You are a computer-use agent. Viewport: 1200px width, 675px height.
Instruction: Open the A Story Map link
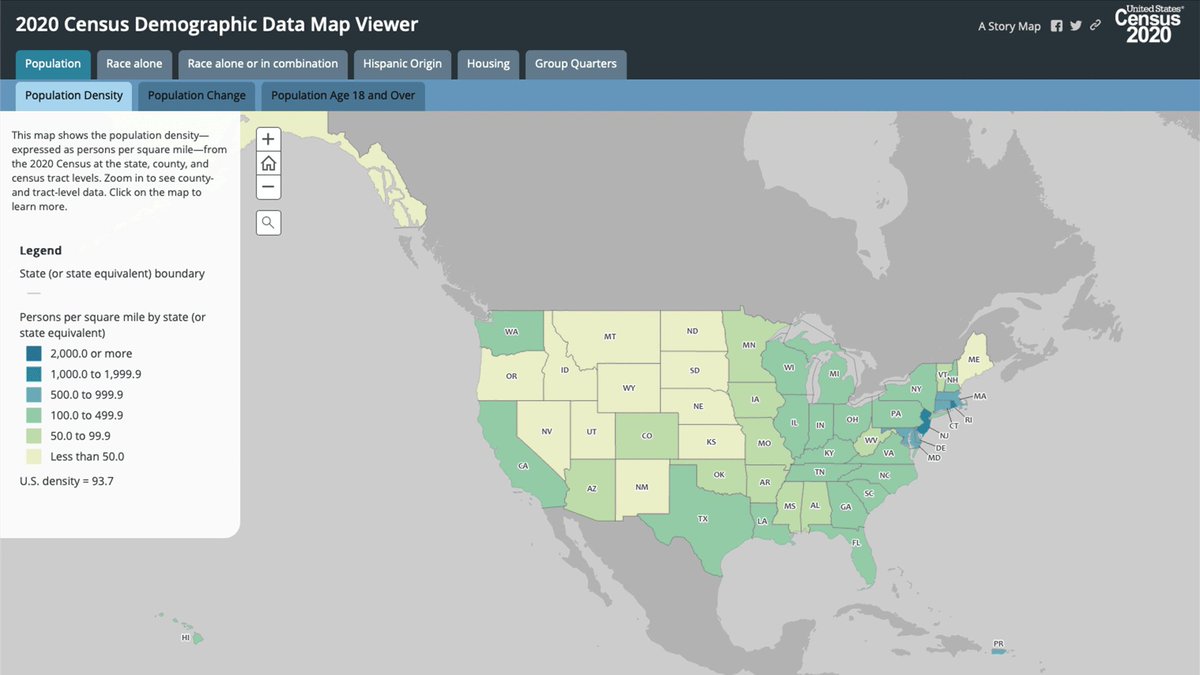click(x=1009, y=25)
